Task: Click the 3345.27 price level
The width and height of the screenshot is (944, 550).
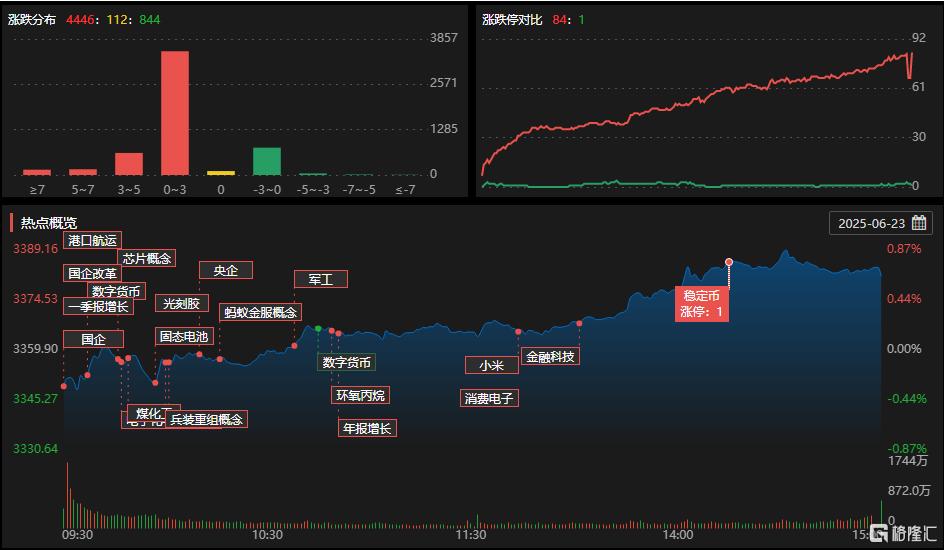Action: 36,398
